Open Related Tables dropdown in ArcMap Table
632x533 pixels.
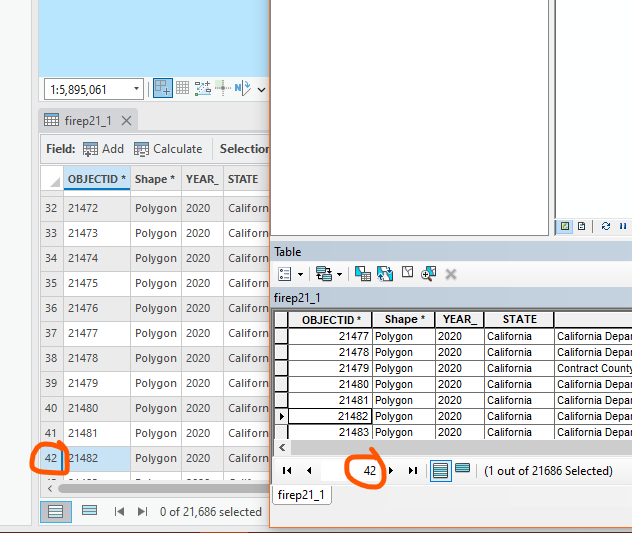(328, 274)
